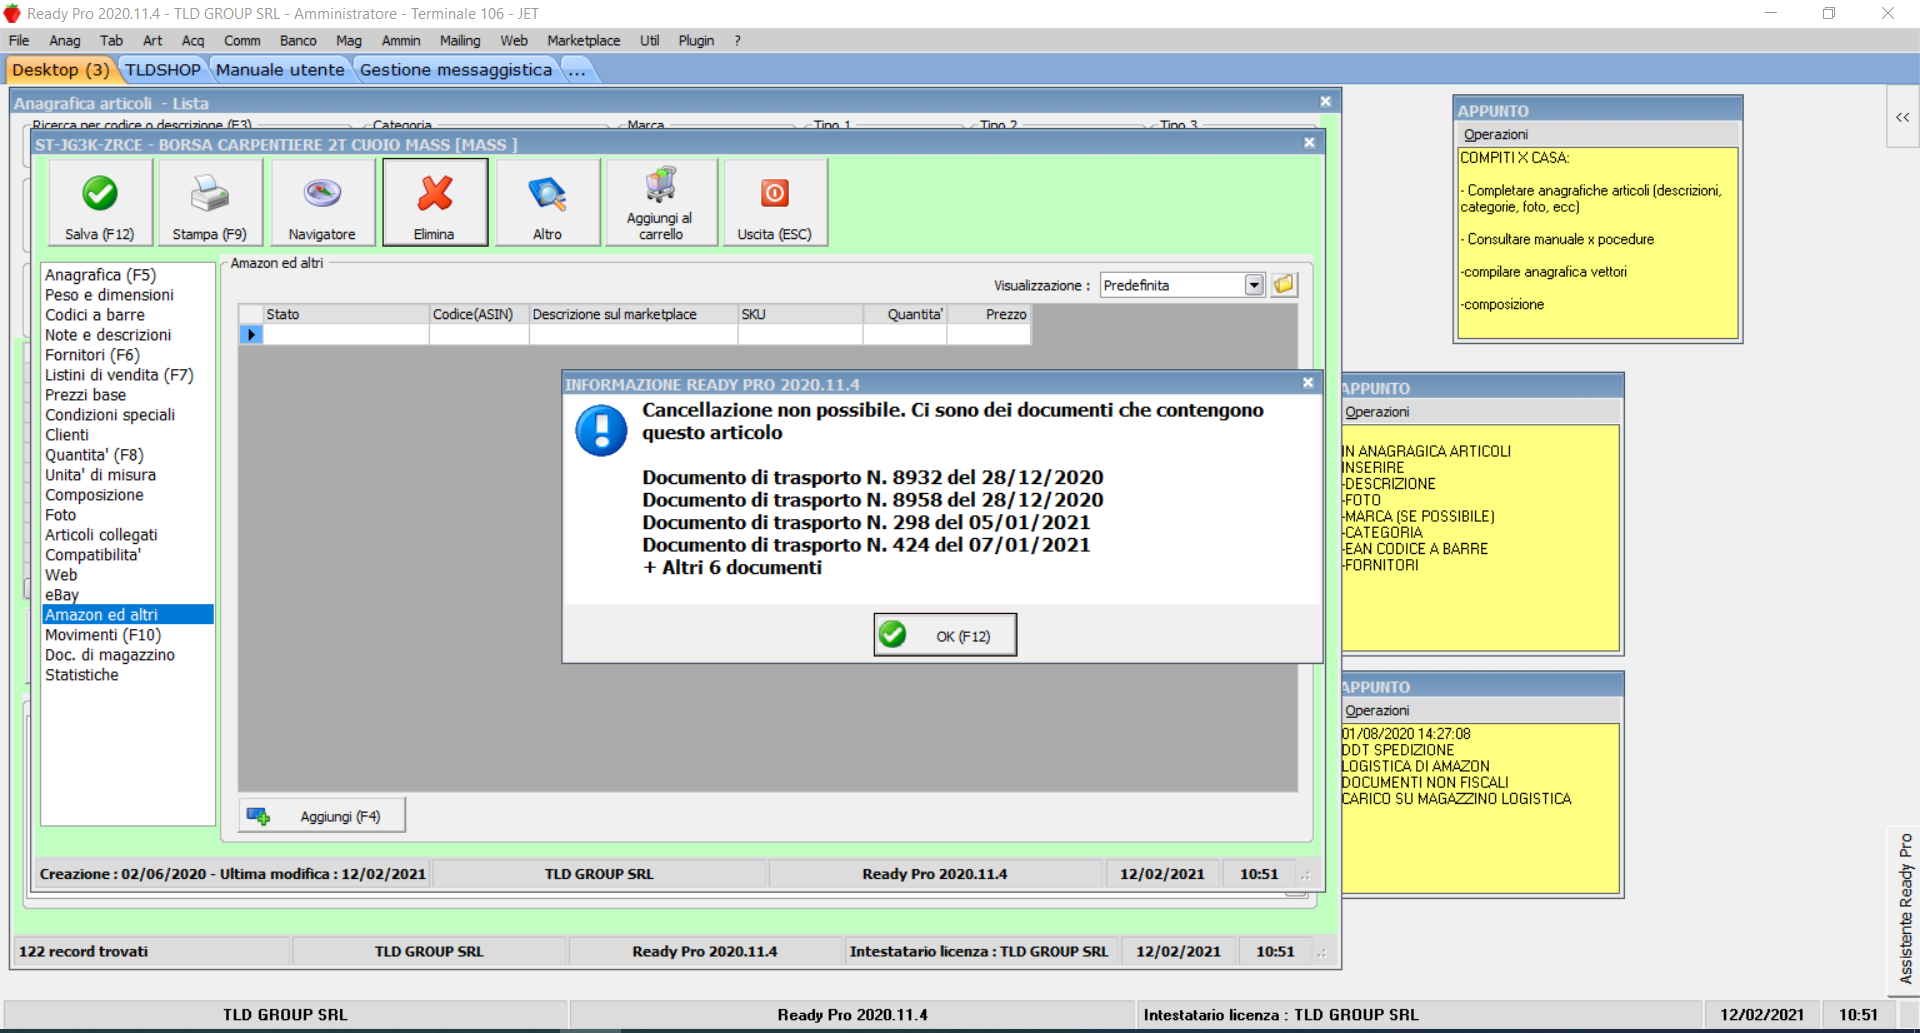This screenshot has width=1920, height=1033.
Task: Close the Anagrafica articoli Lista window
Action: (1325, 101)
